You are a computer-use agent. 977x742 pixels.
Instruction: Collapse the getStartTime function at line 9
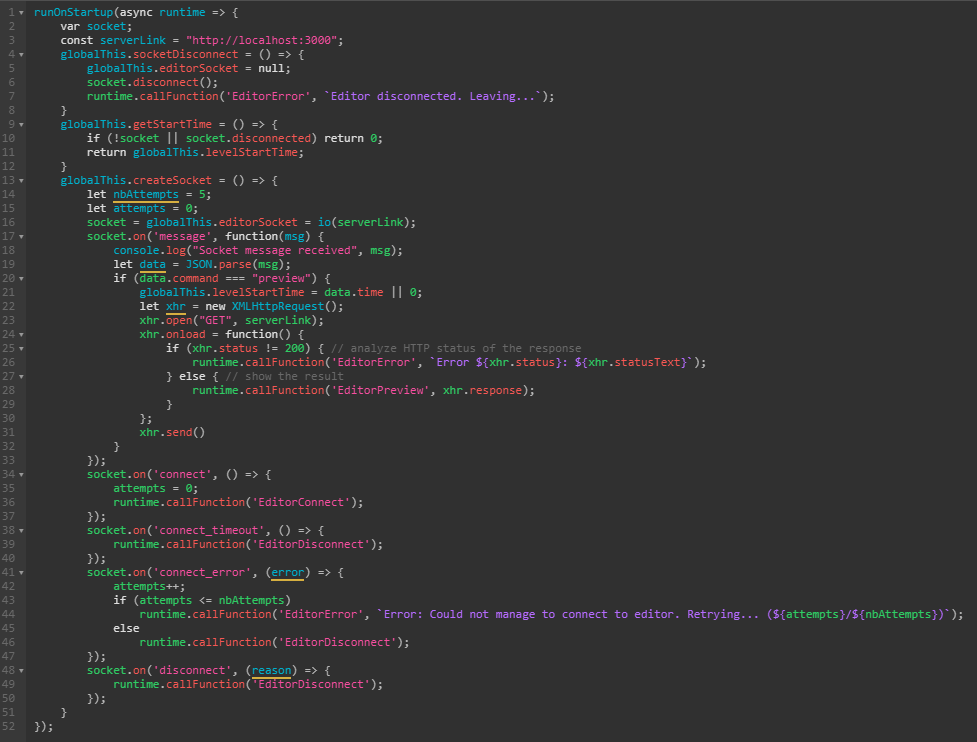(x=22, y=125)
